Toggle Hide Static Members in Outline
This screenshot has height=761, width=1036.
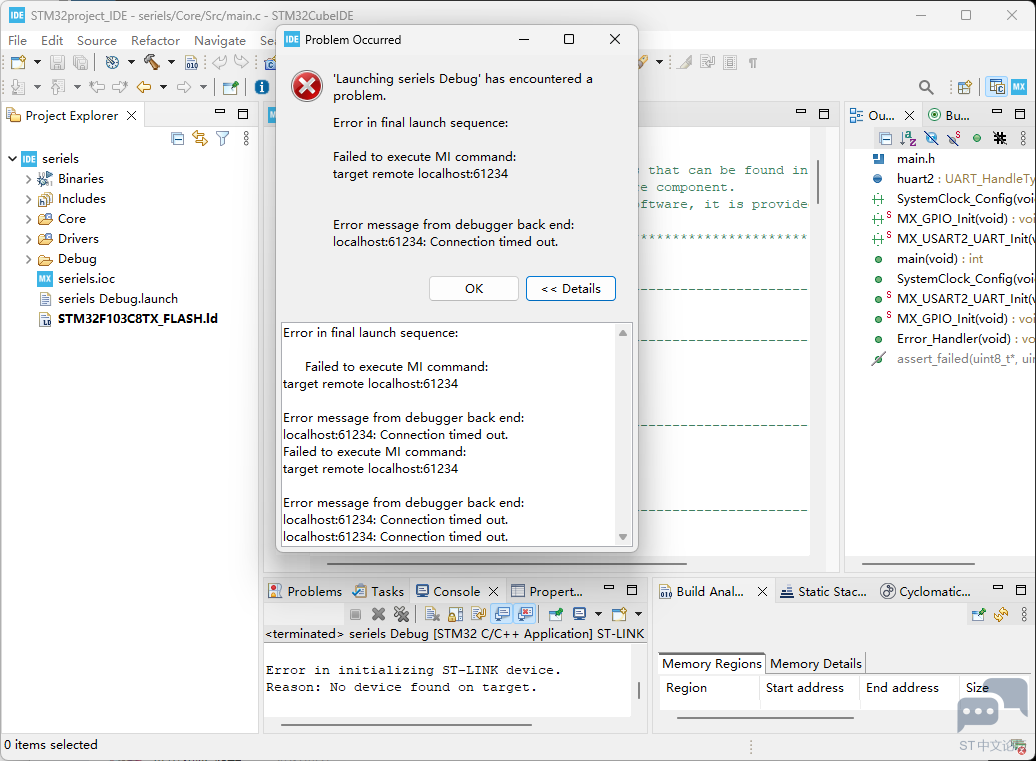pos(953,138)
